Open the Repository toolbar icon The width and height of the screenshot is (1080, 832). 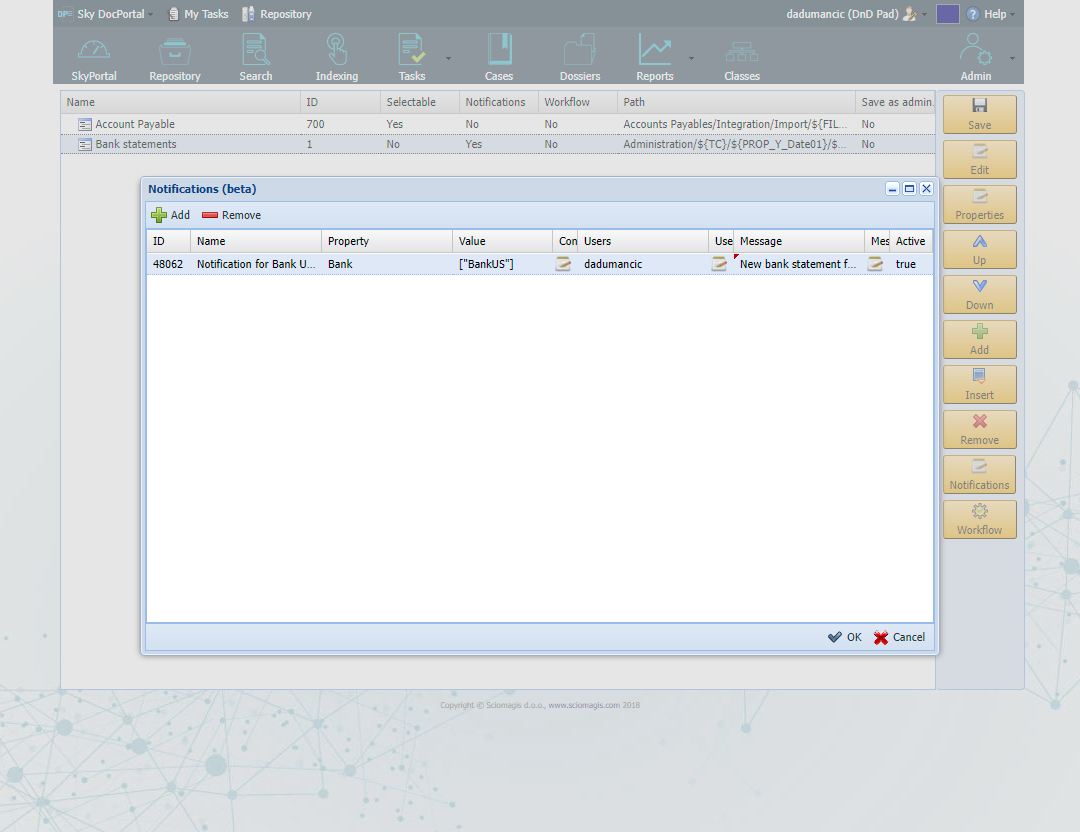pos(174,56)
